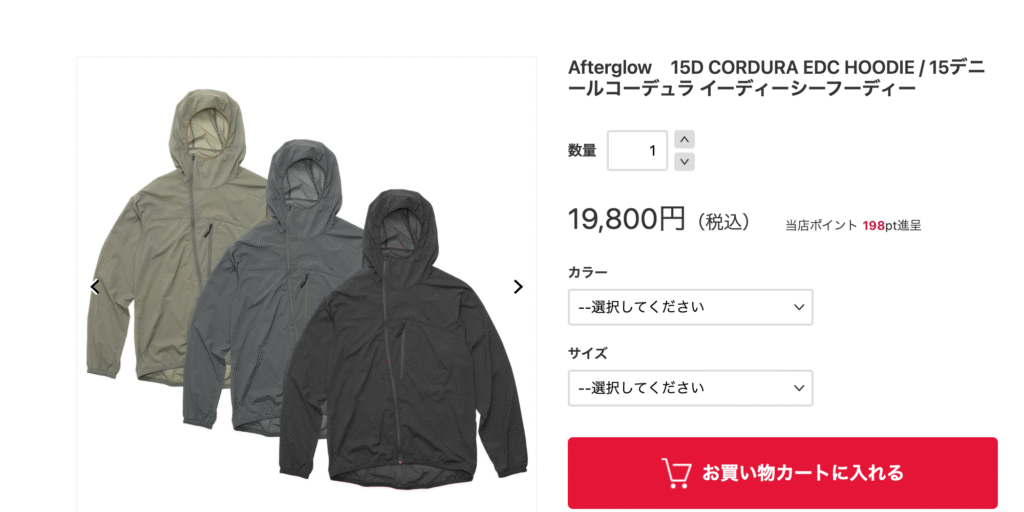The height and width of the screenshot is (512, 1024).
Task: Decrease quantity with the down arrow
Action: (x=684, y=161)
